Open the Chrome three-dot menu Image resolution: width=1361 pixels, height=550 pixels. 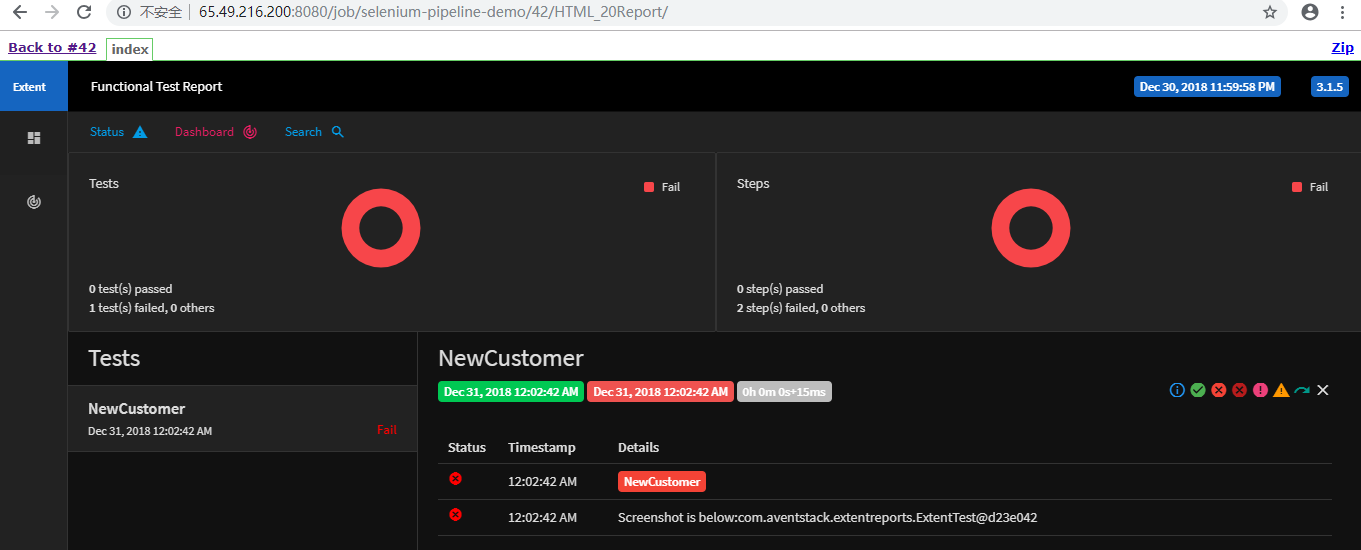pyautogui.click(x=1342, y=12)
